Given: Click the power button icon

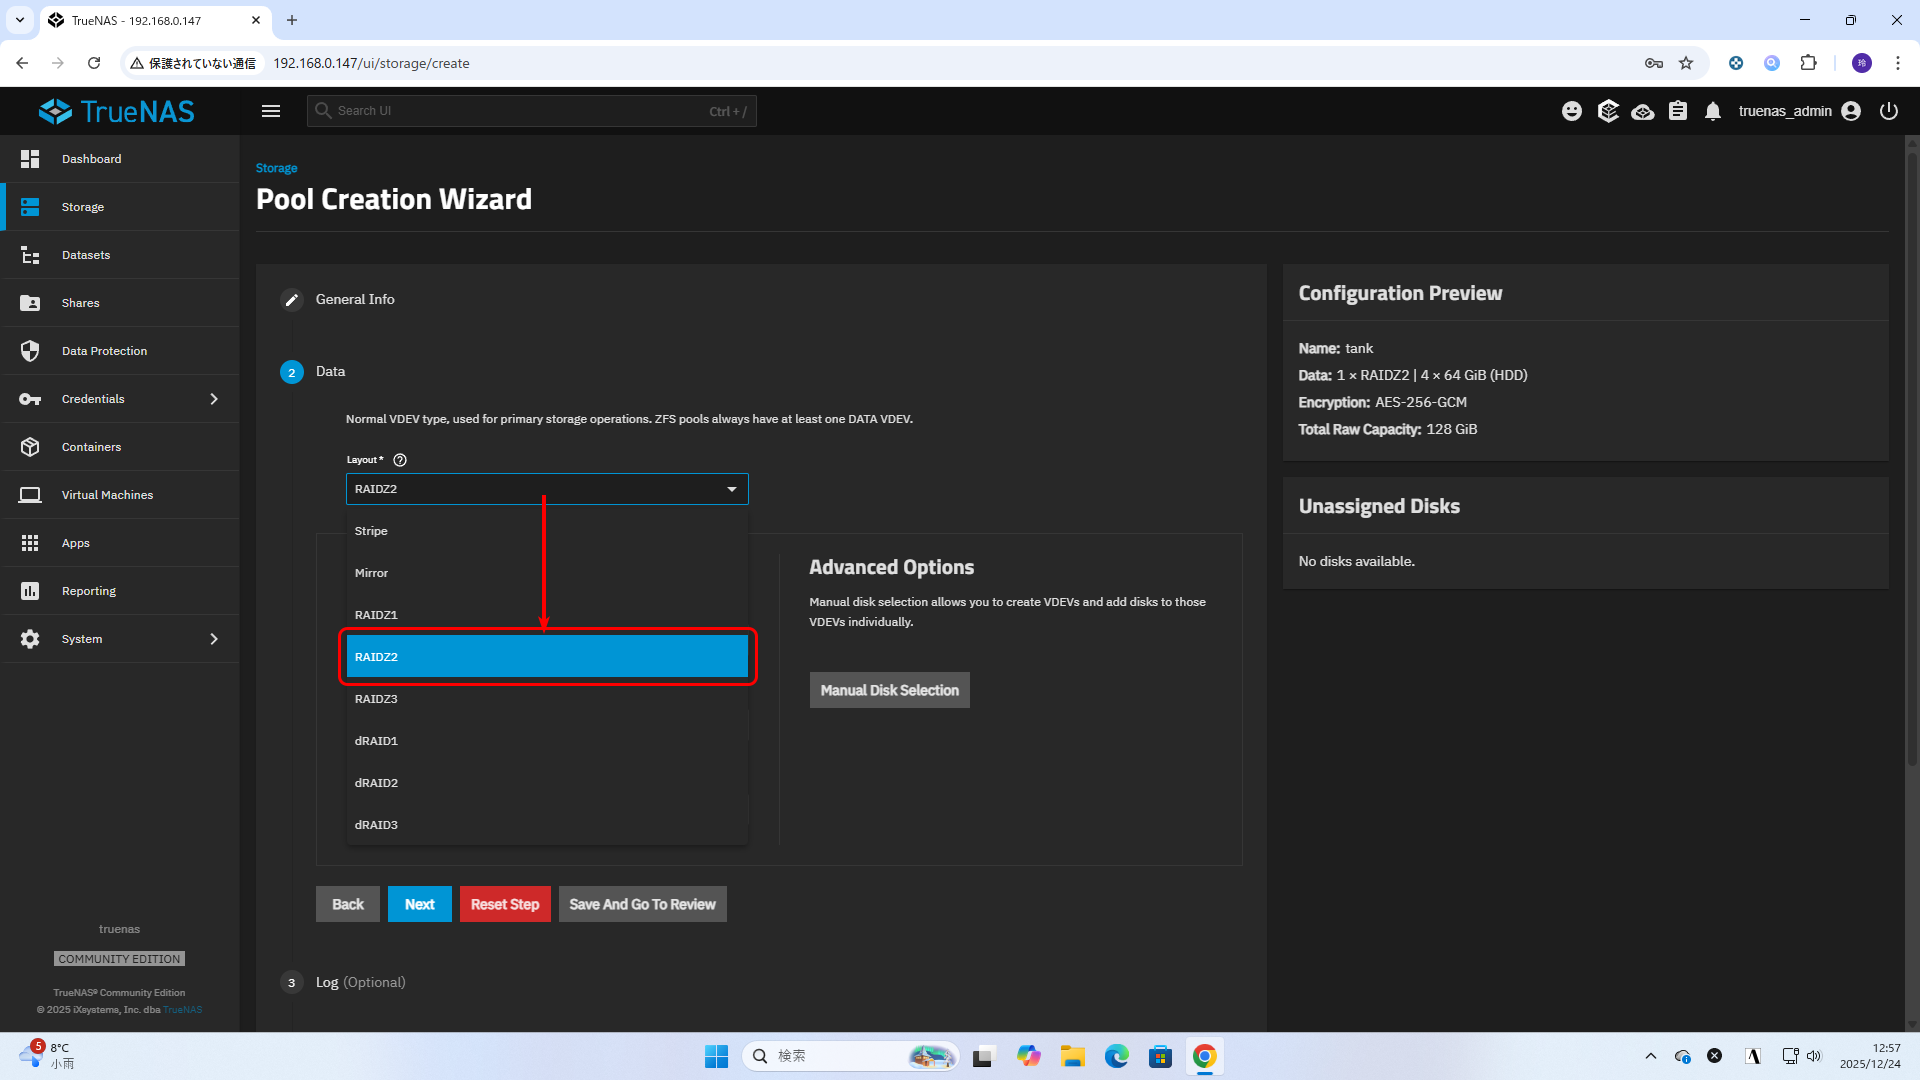Looking at the screenshot, I should [x=1888, y=111].
